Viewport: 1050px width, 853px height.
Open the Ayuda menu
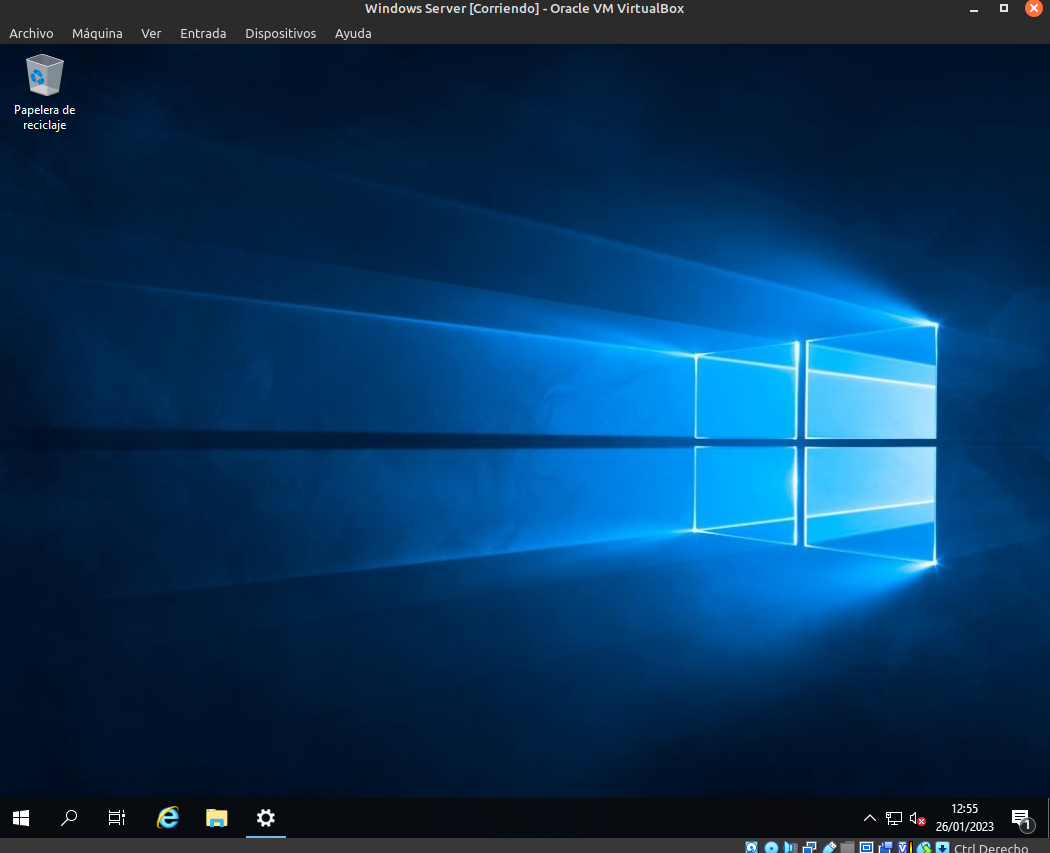pyautogui.click(x=353, y=33)
